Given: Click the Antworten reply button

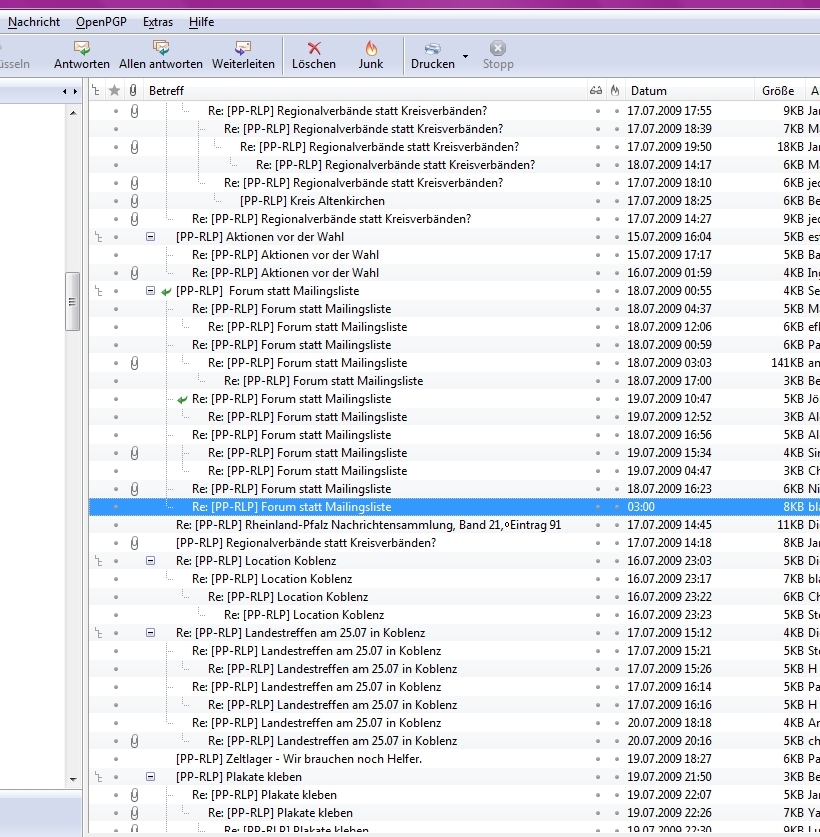Looking at the screenshot, I should pyautogui.click(x=81, y=54).
